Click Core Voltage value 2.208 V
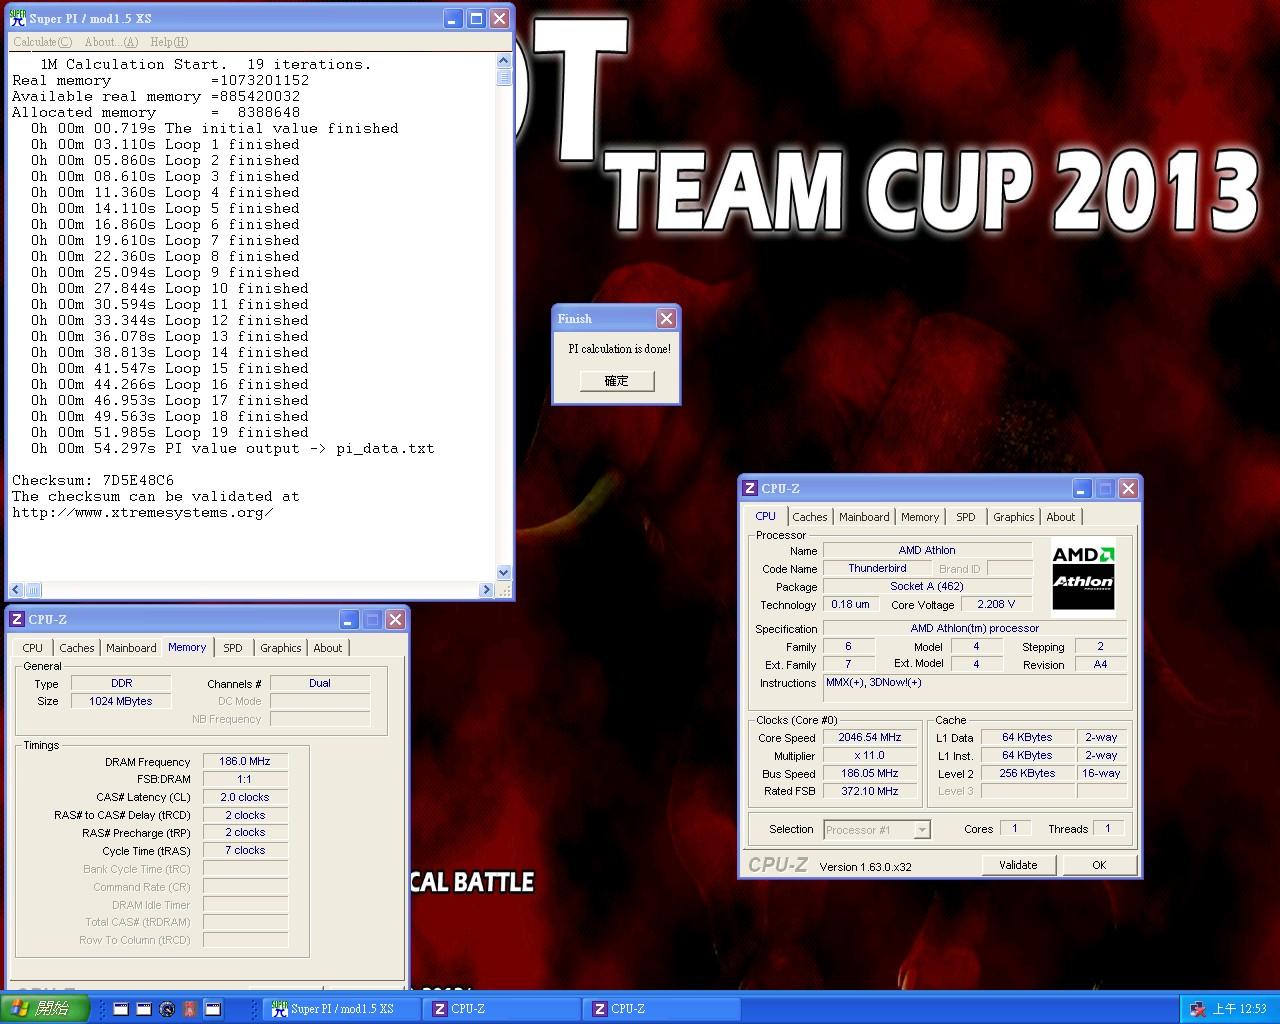Screen dimensions: 1280x1024 coord(996,604)
